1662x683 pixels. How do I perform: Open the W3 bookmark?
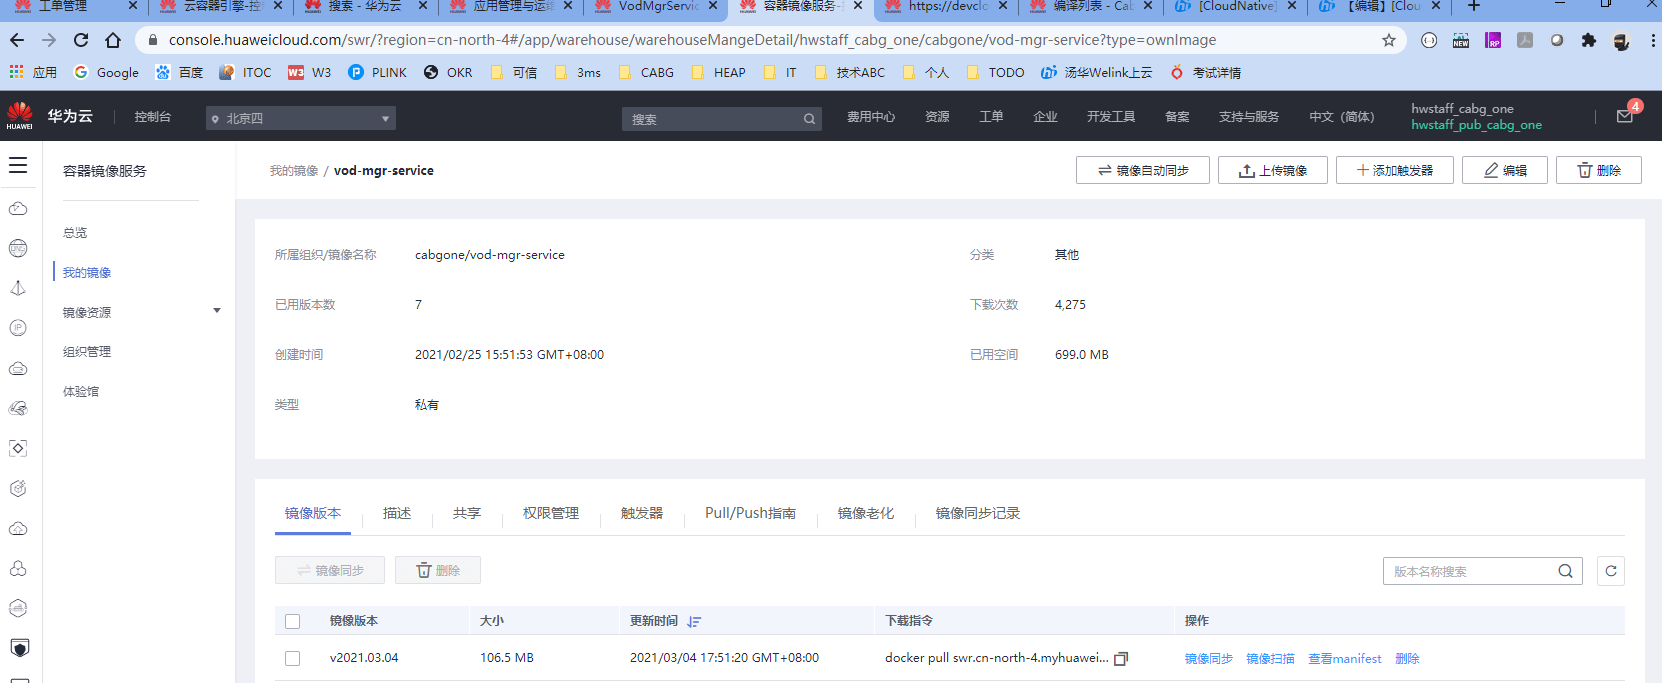tap(310, 72)
